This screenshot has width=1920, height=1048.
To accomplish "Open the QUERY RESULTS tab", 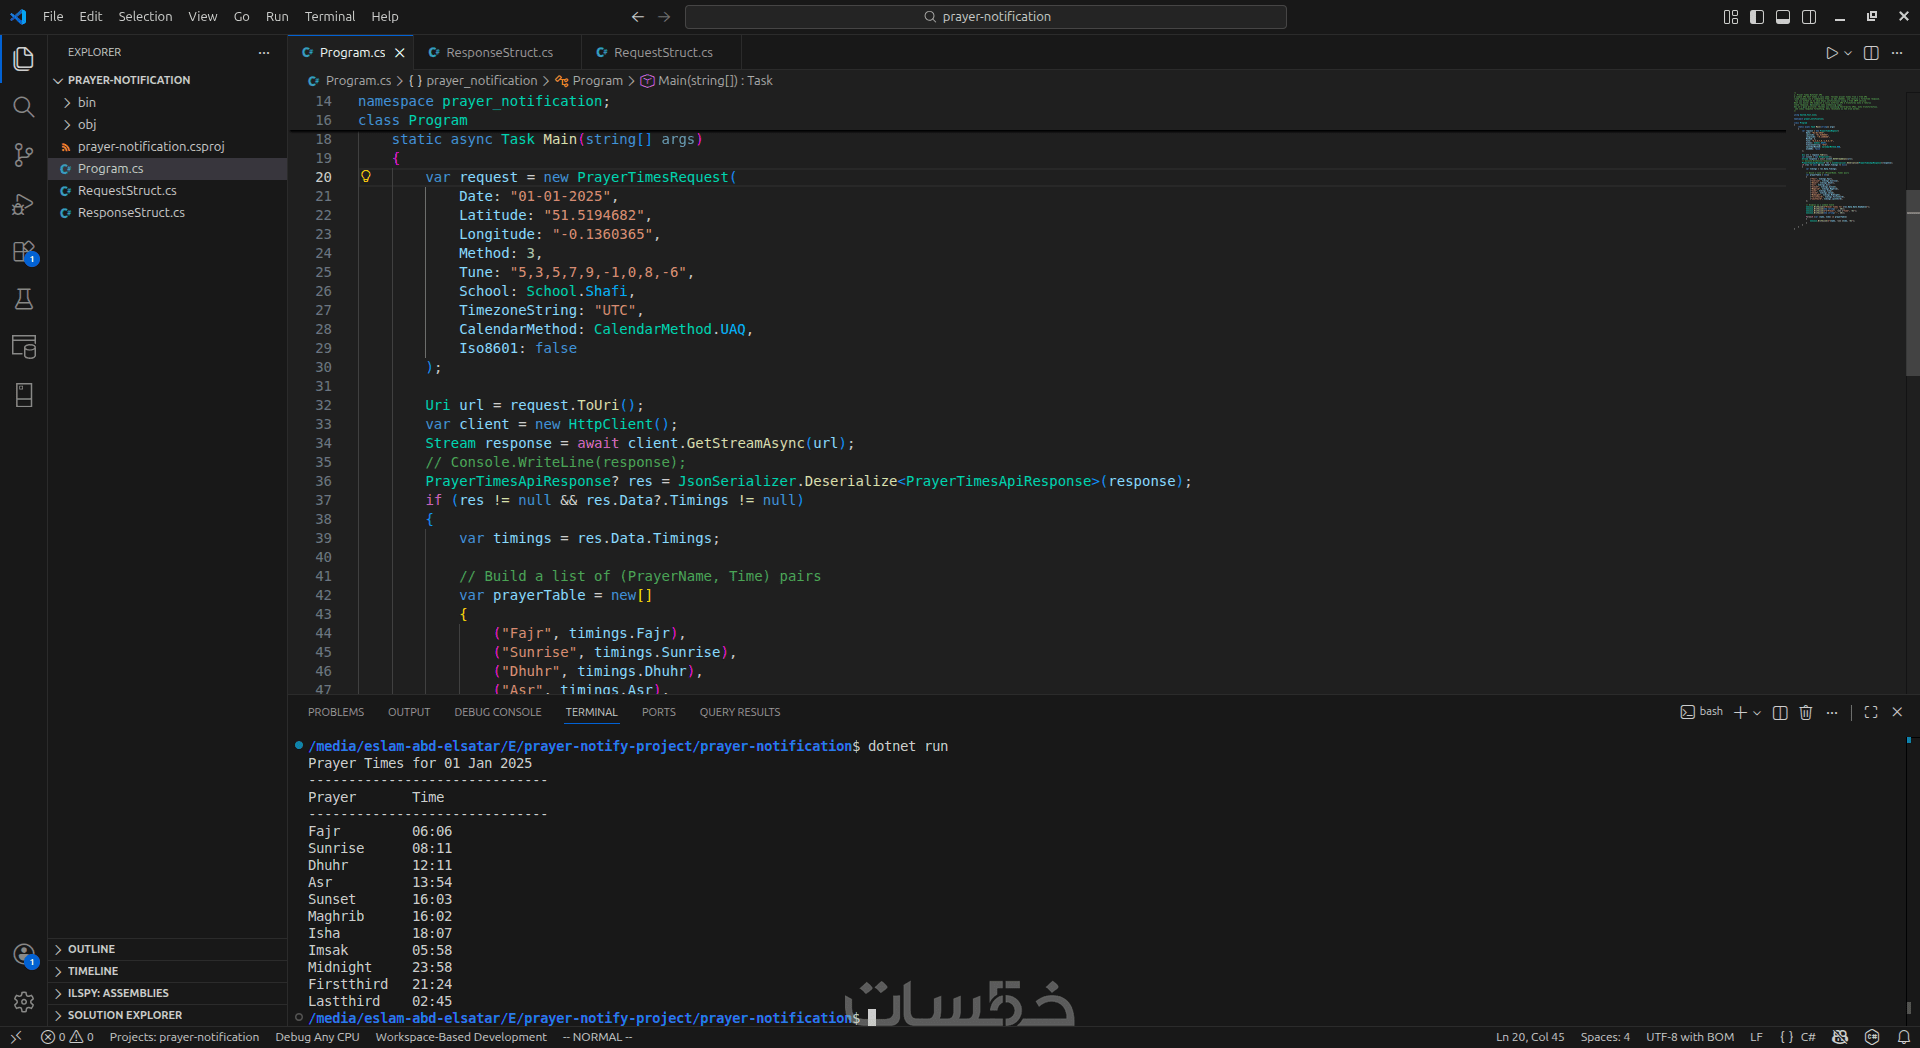I will coord(740,712).
